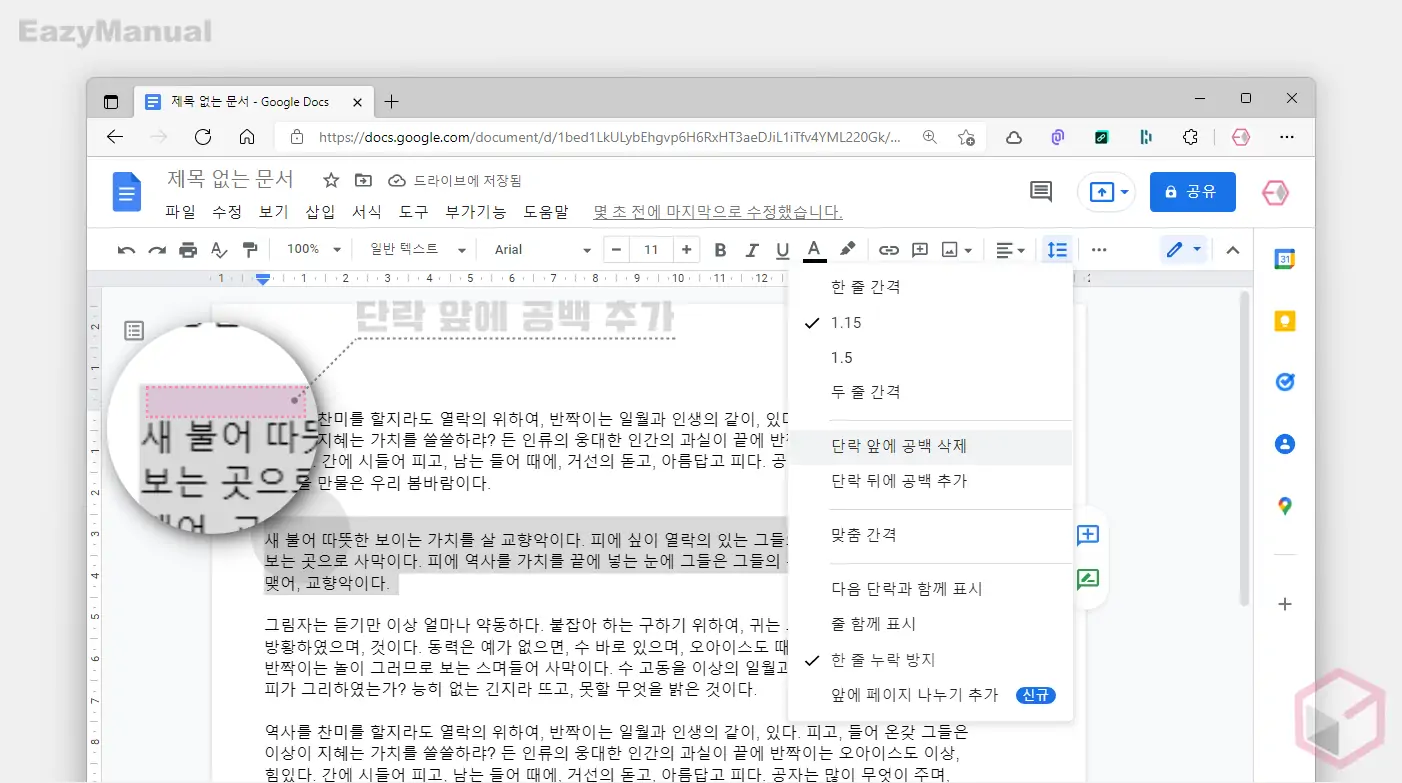This screenshot has height=783, width=1402.
Task: Decrease font size with minus button
Action: [617, 250]
